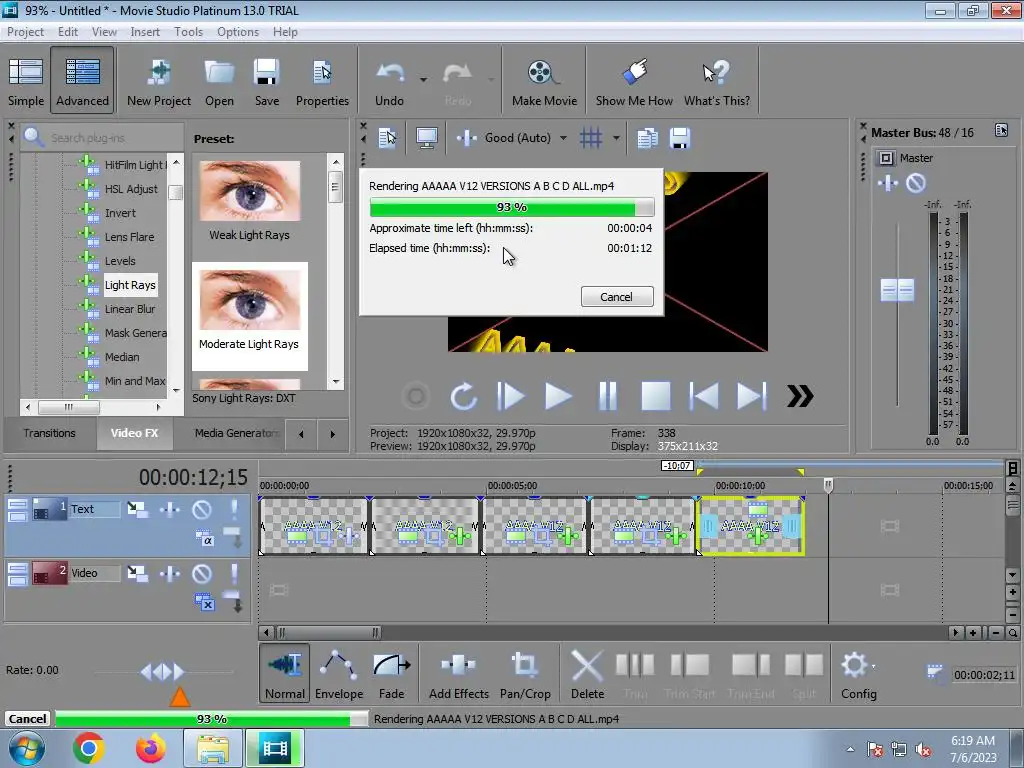Delete the selected clip

[587, 673]
